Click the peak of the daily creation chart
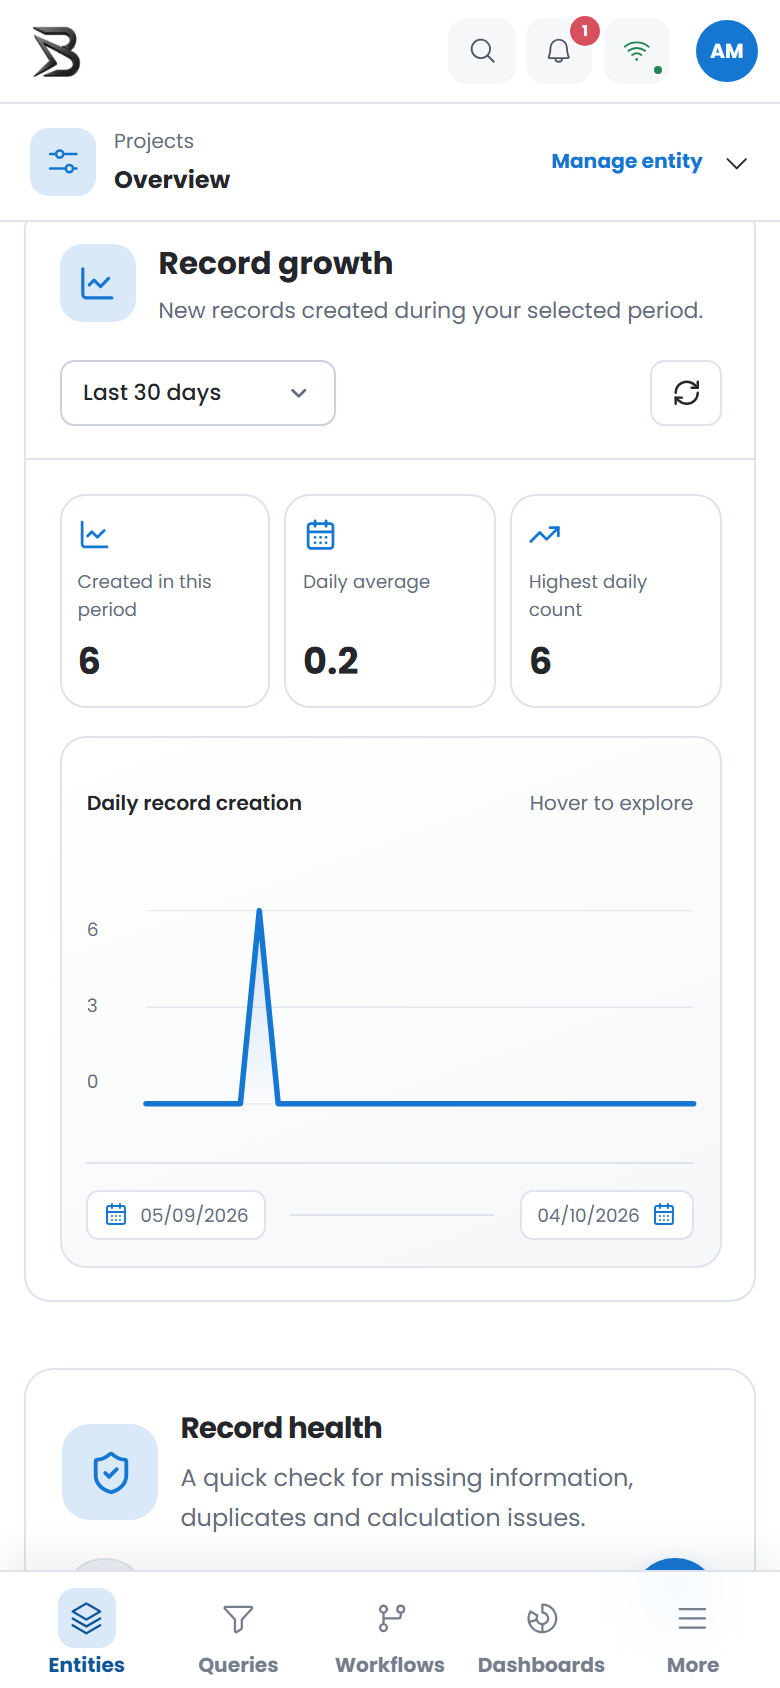The height and width of the screenshot is (1688, 780). 259,911
